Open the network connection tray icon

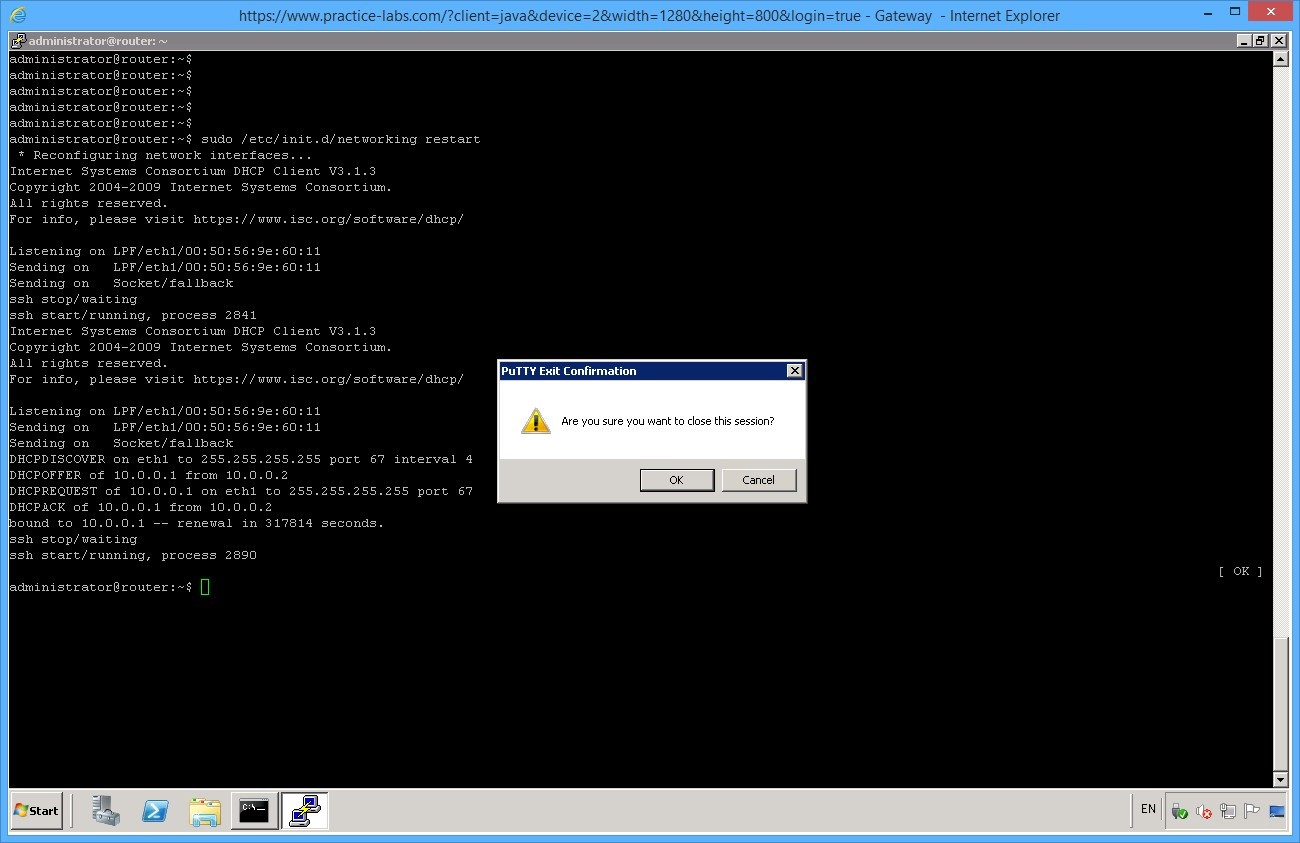(x=1228, y=811)
